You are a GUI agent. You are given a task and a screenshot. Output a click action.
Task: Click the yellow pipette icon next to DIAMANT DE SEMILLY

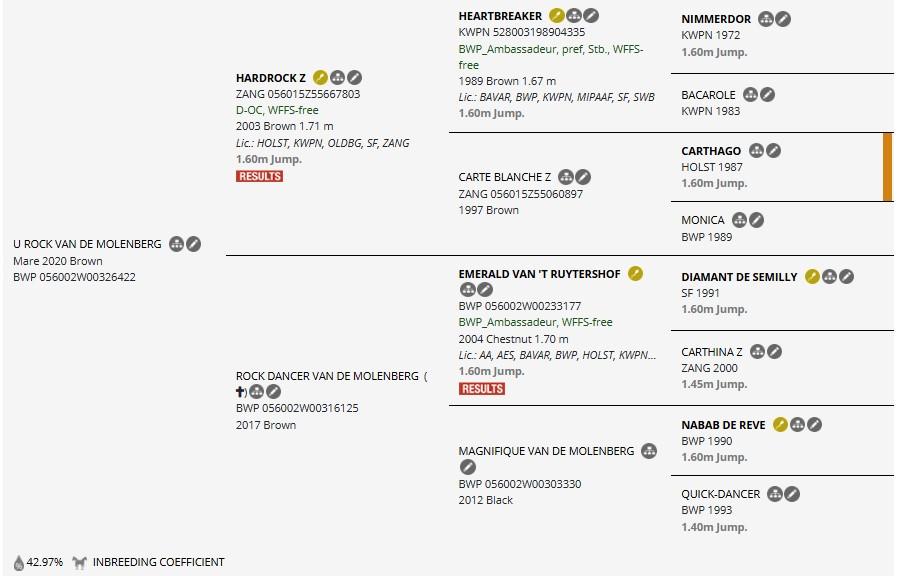[812, 277]
